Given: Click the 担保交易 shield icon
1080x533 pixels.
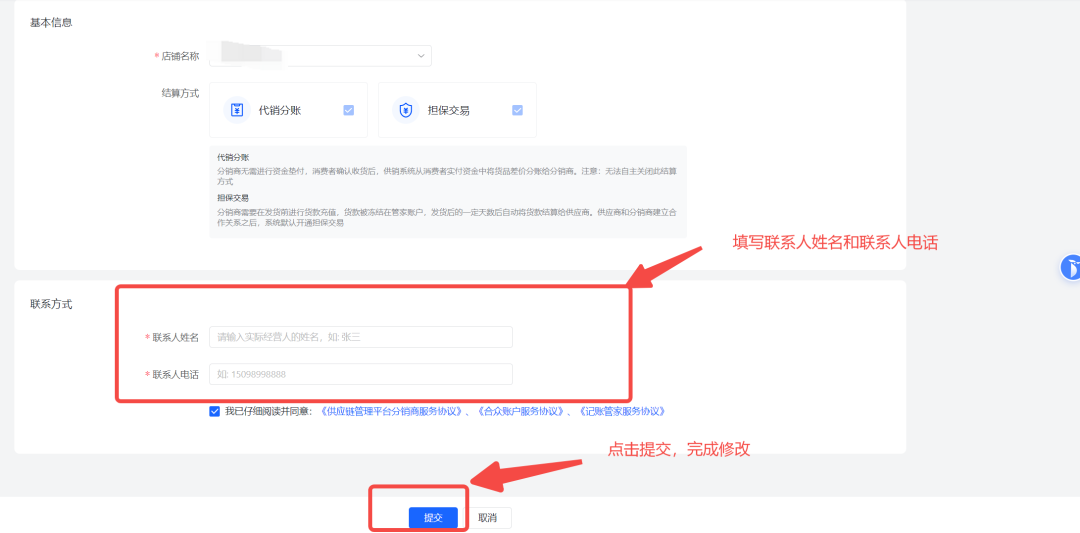Looking at the screenshot, I should click(x=405, y=110).
